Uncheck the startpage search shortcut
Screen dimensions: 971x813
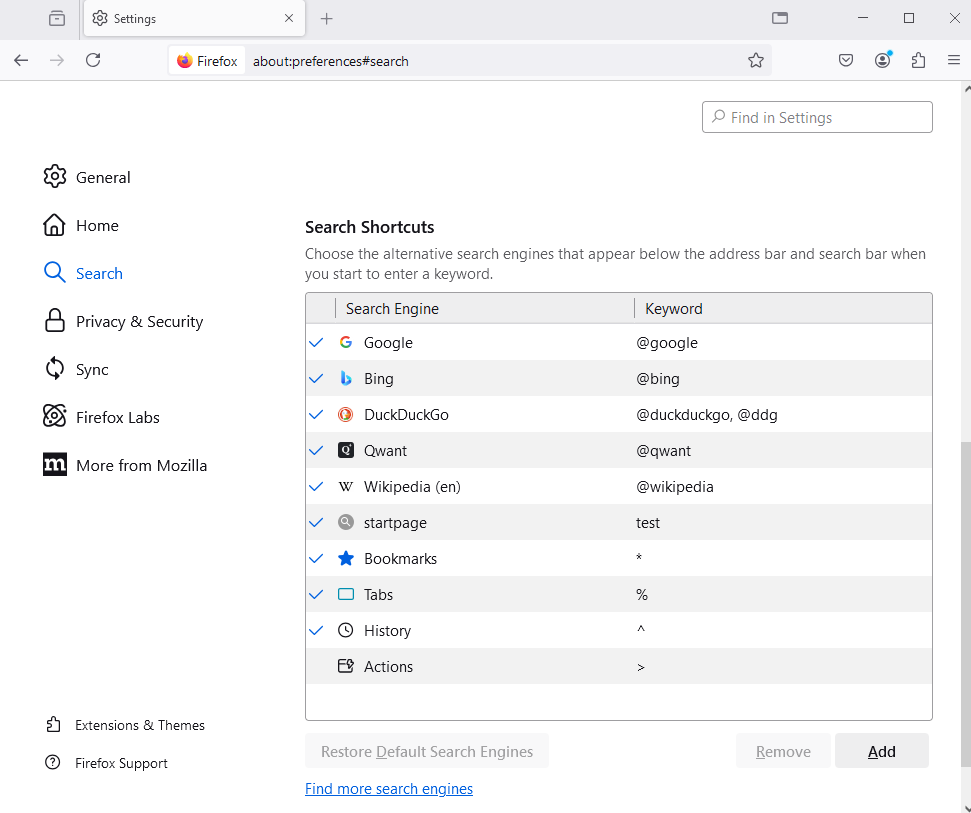pyautogui.click(x=316, y=523)
